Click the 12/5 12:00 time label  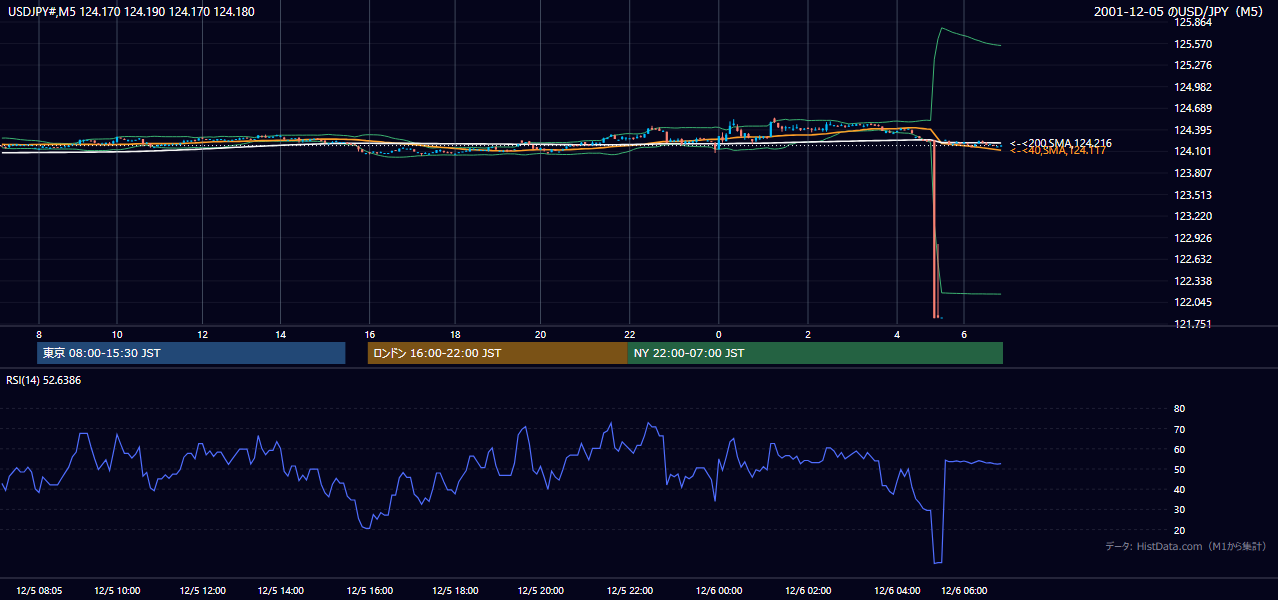[204, 590]
